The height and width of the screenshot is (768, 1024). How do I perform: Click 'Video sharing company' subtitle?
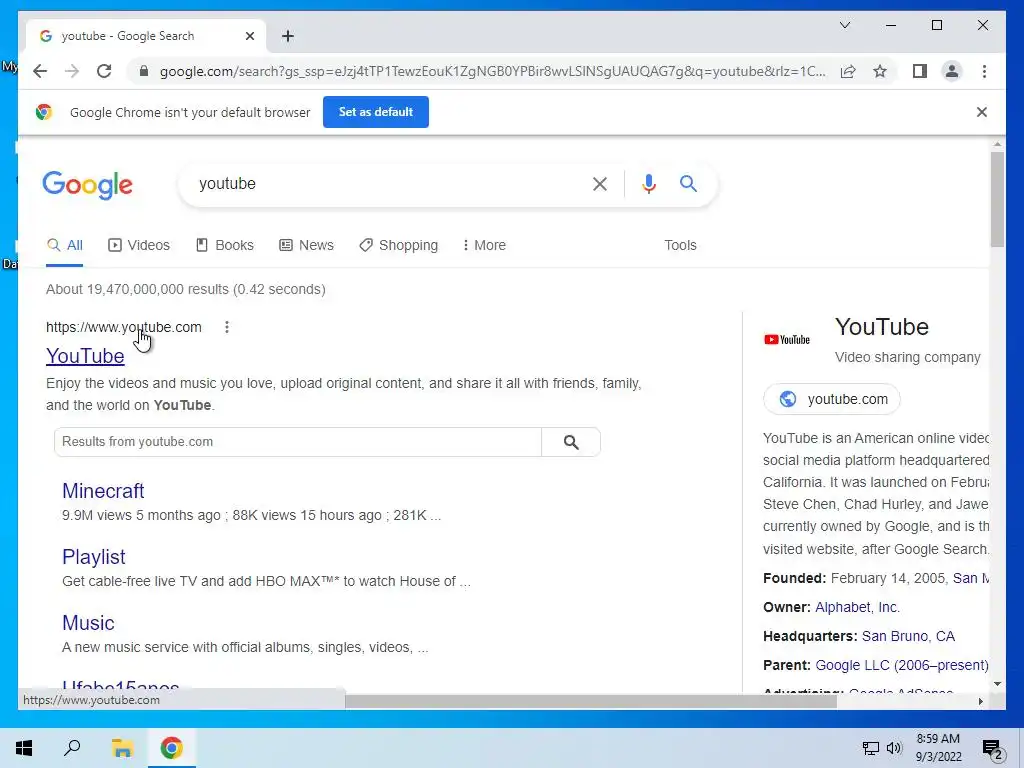[x=908, y=357]
